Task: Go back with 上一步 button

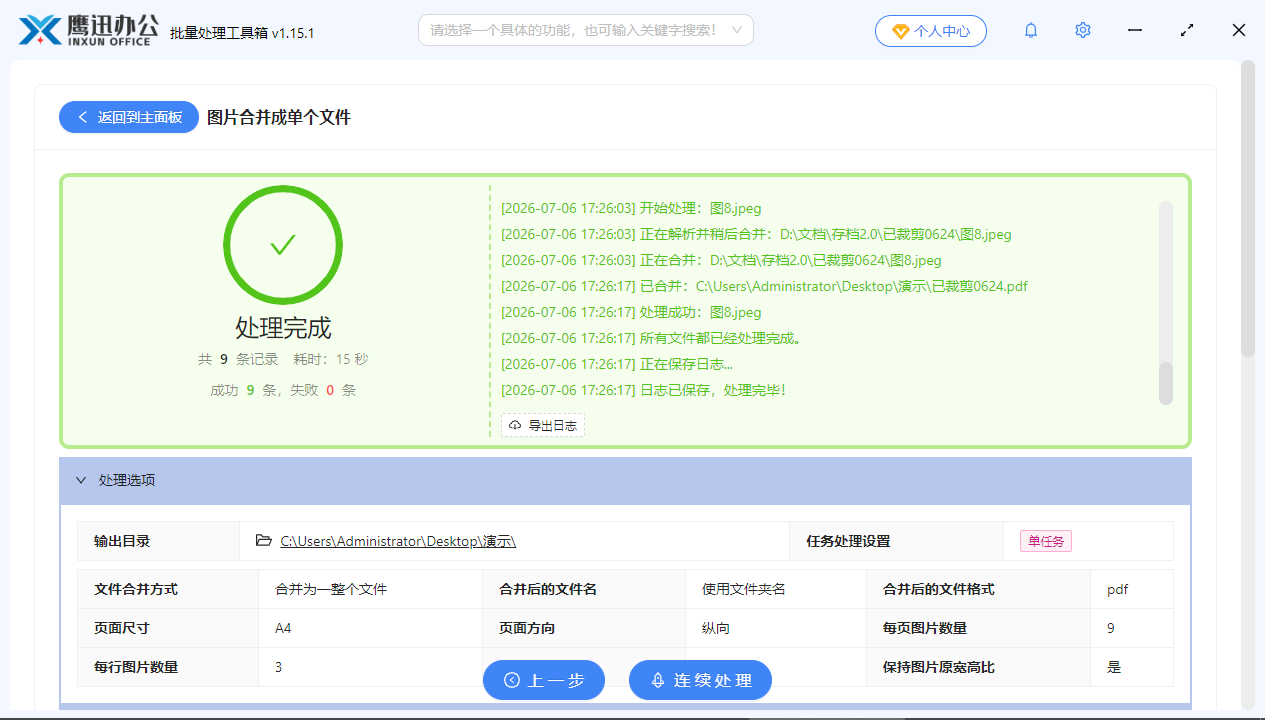Action: point(544,680)
